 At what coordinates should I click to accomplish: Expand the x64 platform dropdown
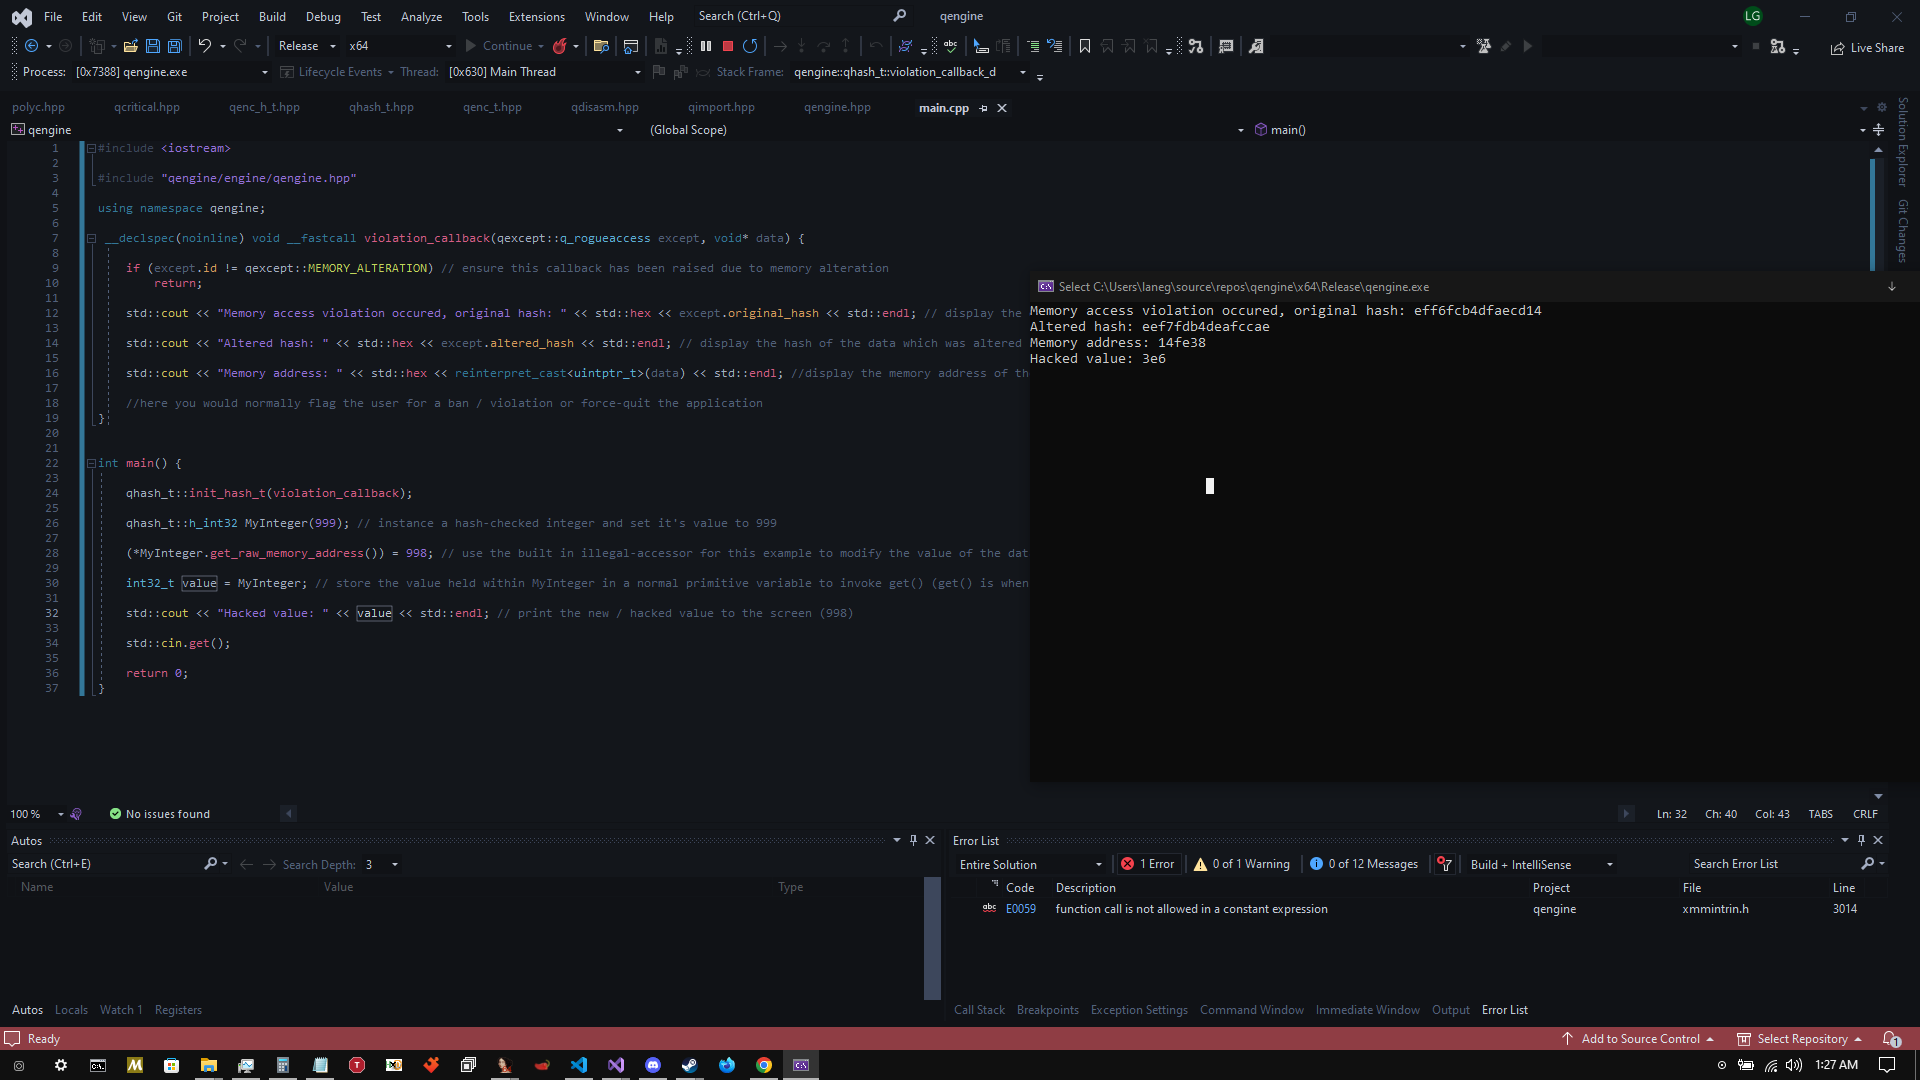pyautogui.click(x=400, y=46)
